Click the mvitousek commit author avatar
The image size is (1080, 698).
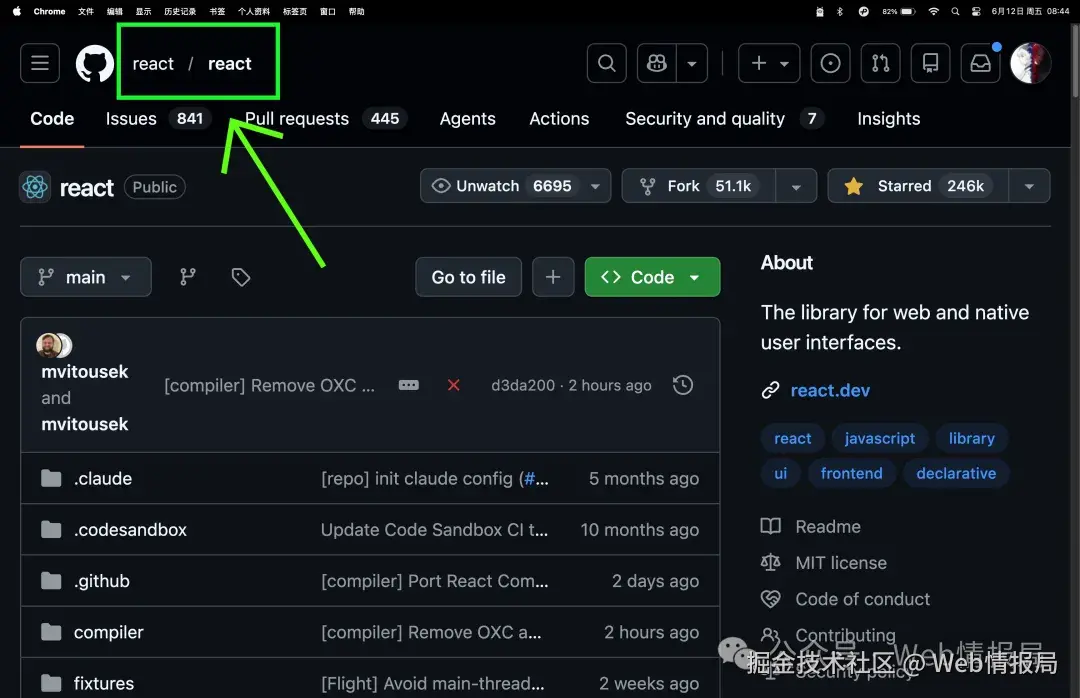point(49,345)
